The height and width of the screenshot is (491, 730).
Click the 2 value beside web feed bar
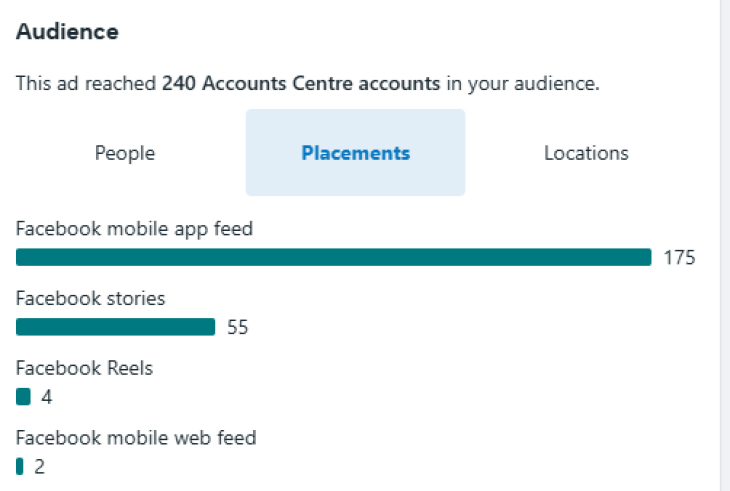pos(40,467)
